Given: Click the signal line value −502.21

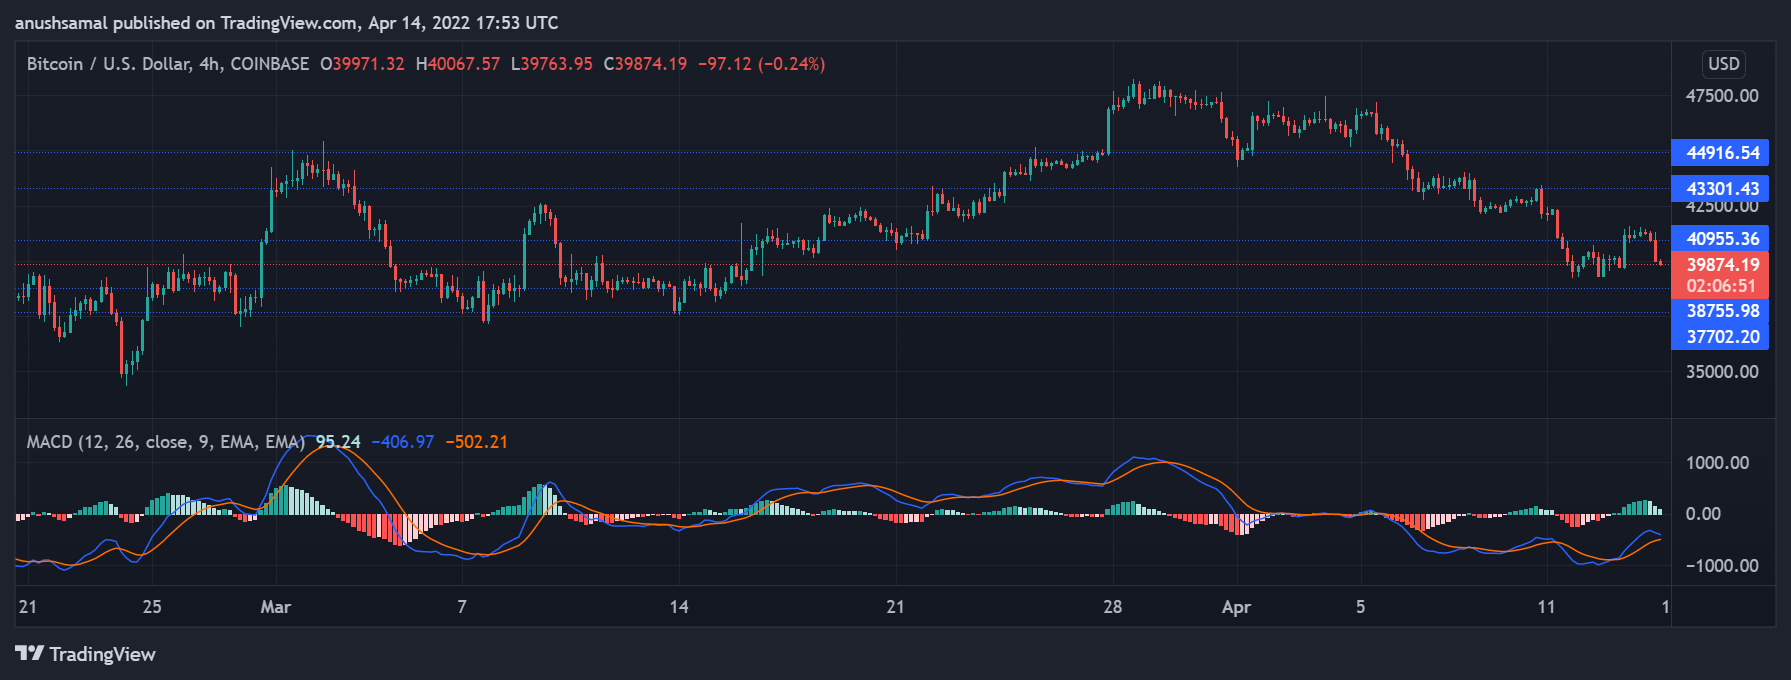Looking at the screenshot, I should [x=476, y=442].
